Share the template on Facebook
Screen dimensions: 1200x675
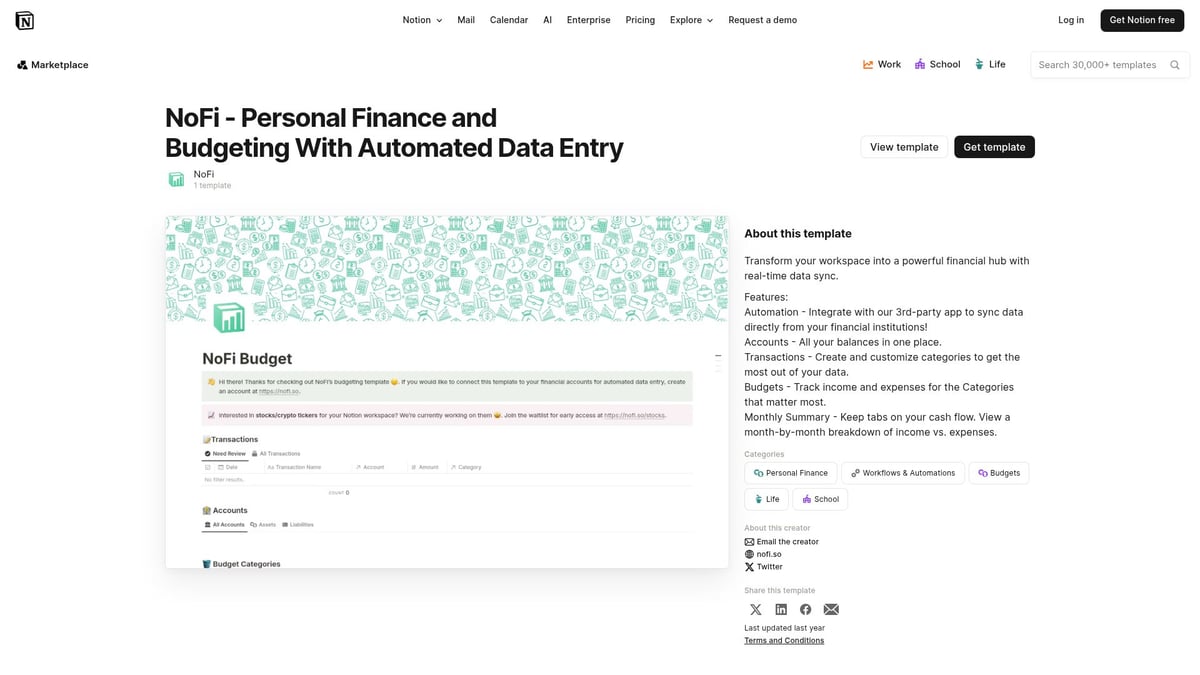pyautogui.click(x=806, y=609)
